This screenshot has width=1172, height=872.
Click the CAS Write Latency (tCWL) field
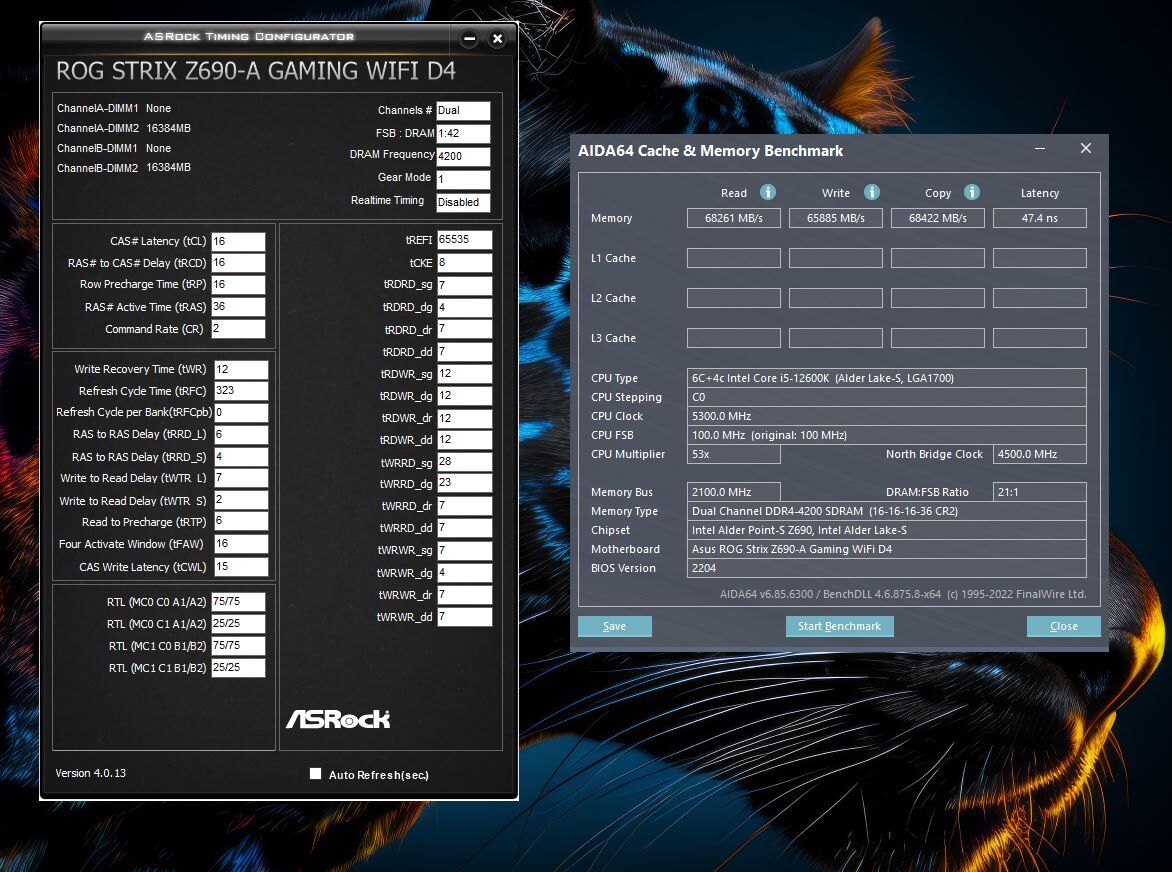241,566
